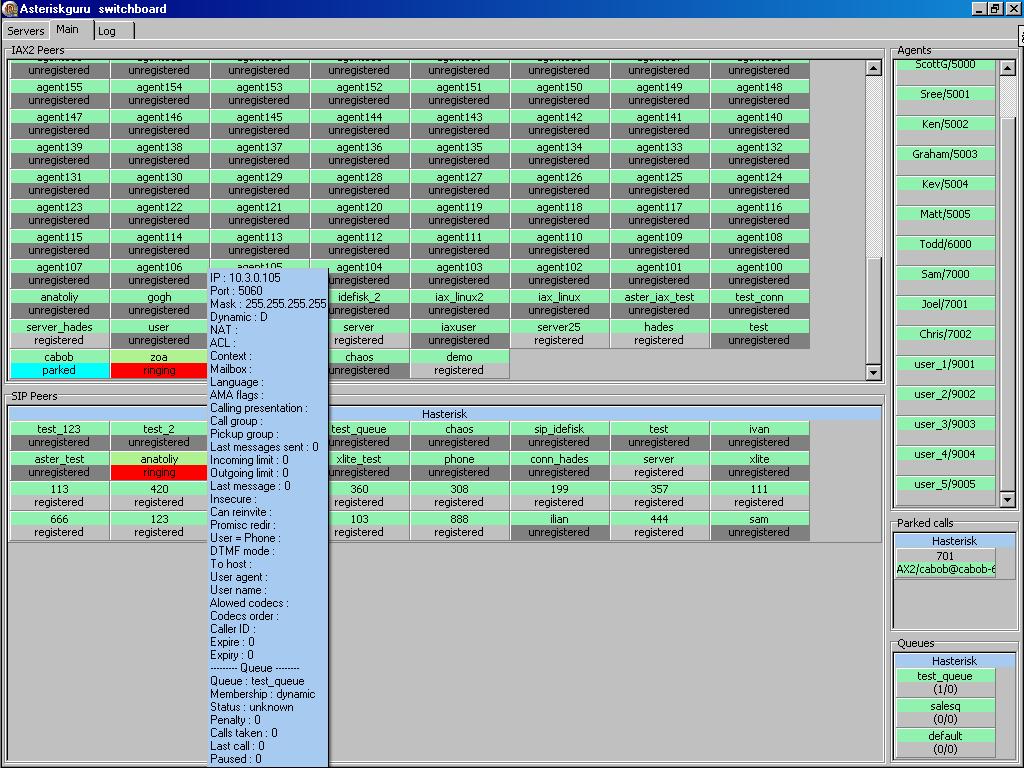The image size is (1024, 768).
Task: Click agent ScottG/5000 in Agents list
Action: (x=945, y=68)
